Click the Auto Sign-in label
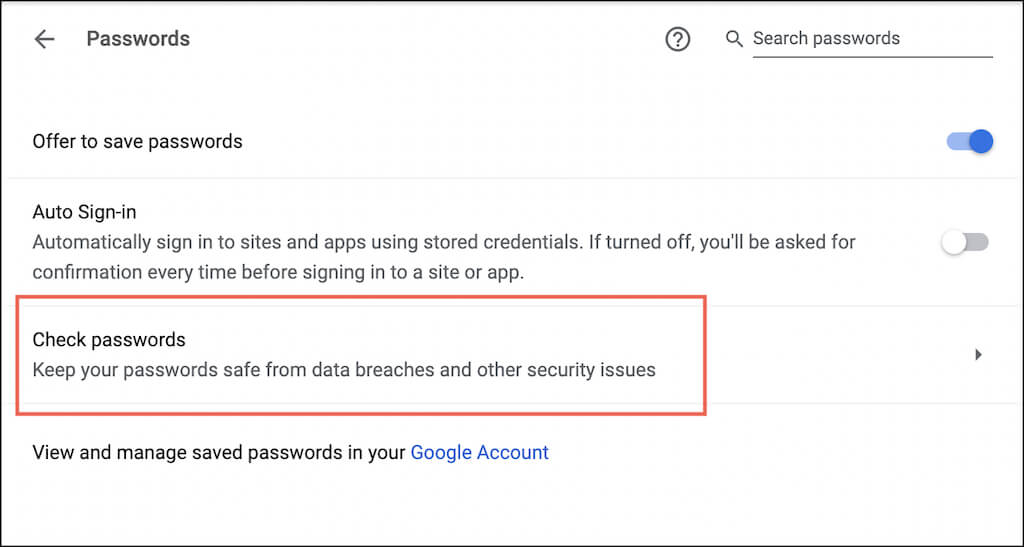The height and width of the screenshot is (547, 1024). [x=84, y=212]
